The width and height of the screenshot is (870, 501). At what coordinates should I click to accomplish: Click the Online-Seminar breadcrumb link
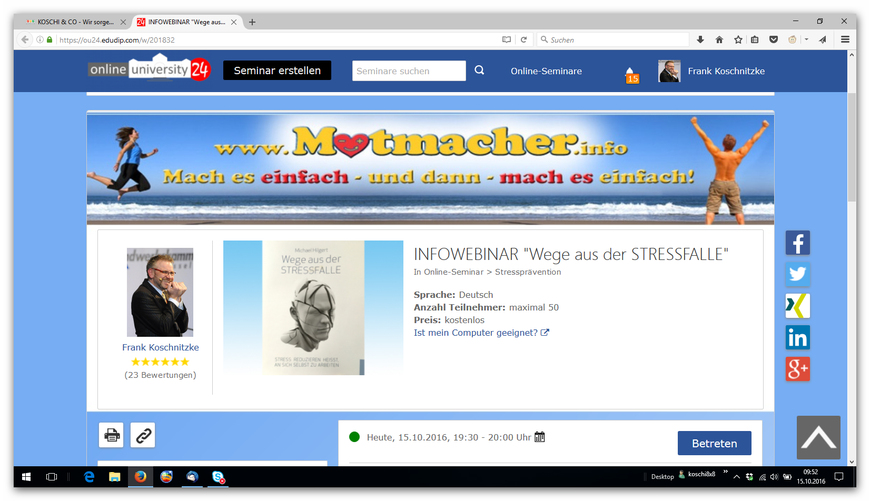pos(453,272)
